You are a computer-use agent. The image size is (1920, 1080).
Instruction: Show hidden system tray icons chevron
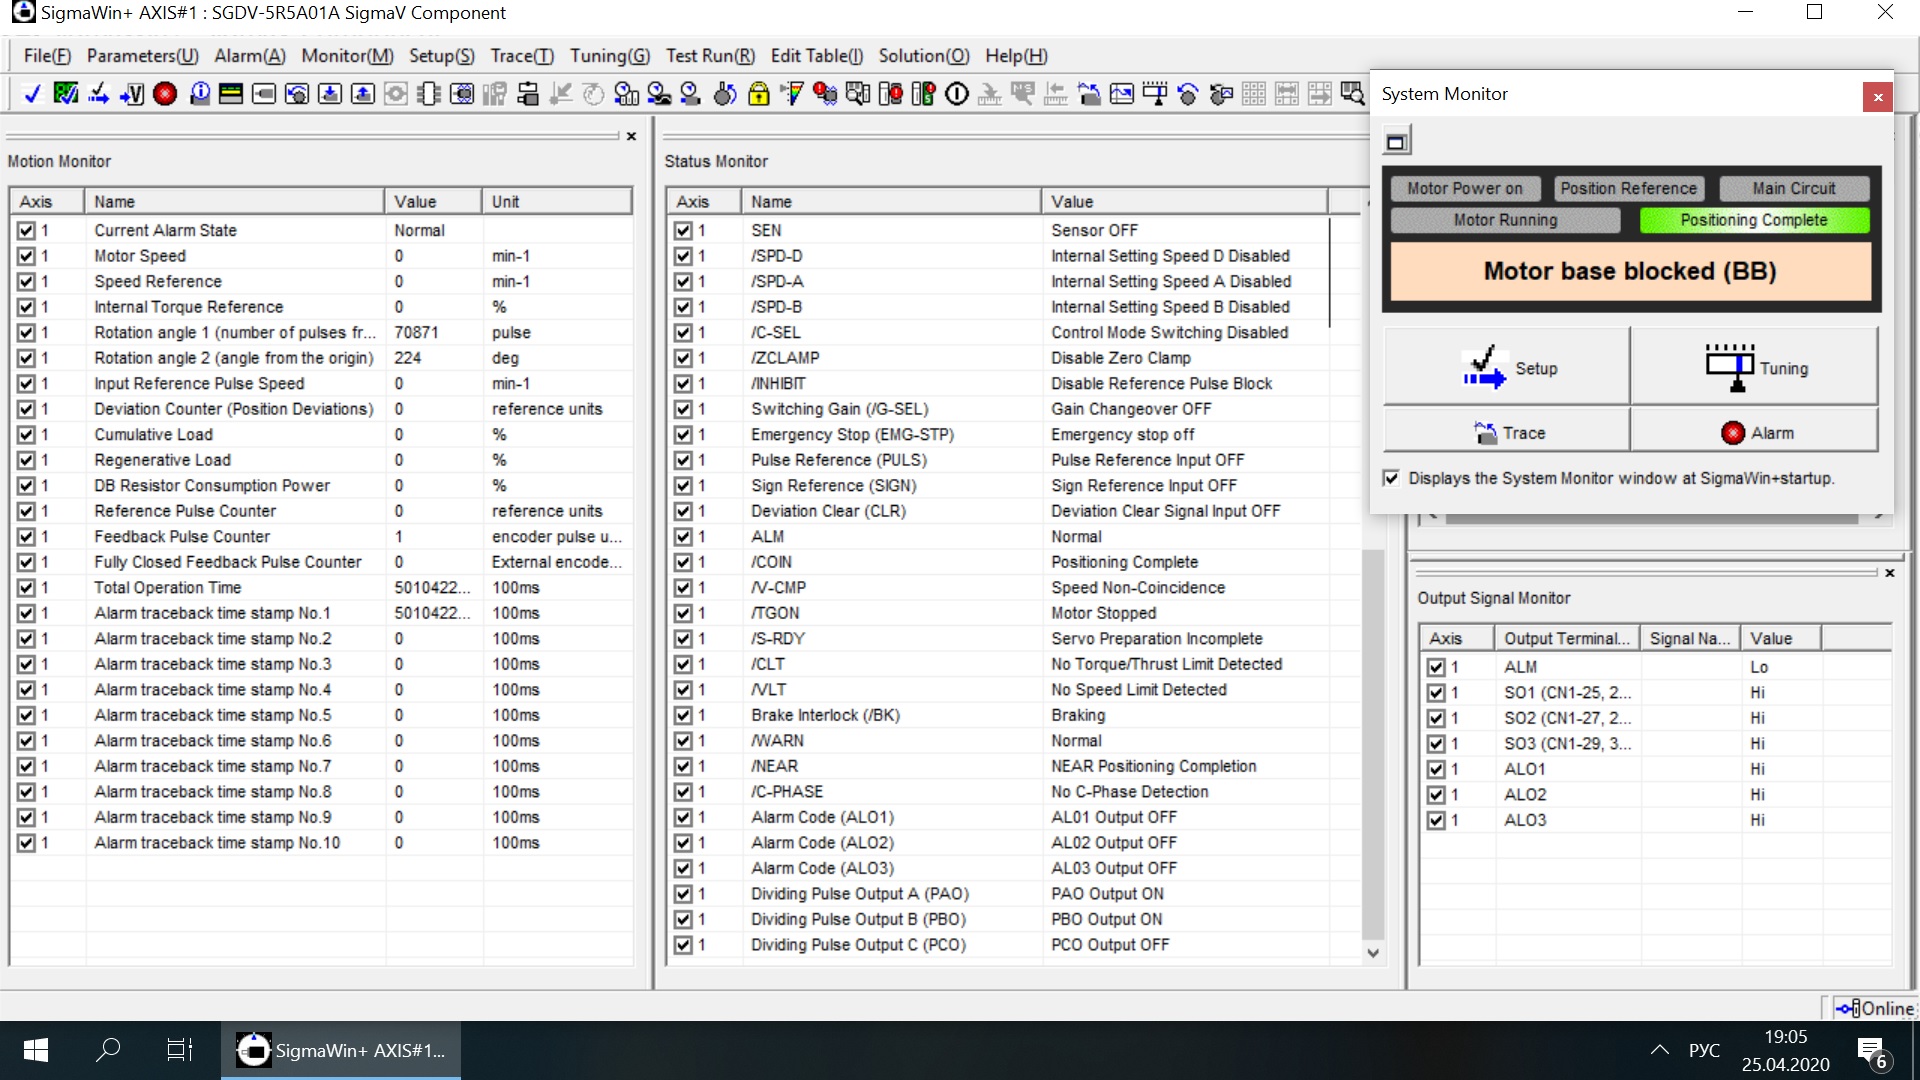1659,1050
